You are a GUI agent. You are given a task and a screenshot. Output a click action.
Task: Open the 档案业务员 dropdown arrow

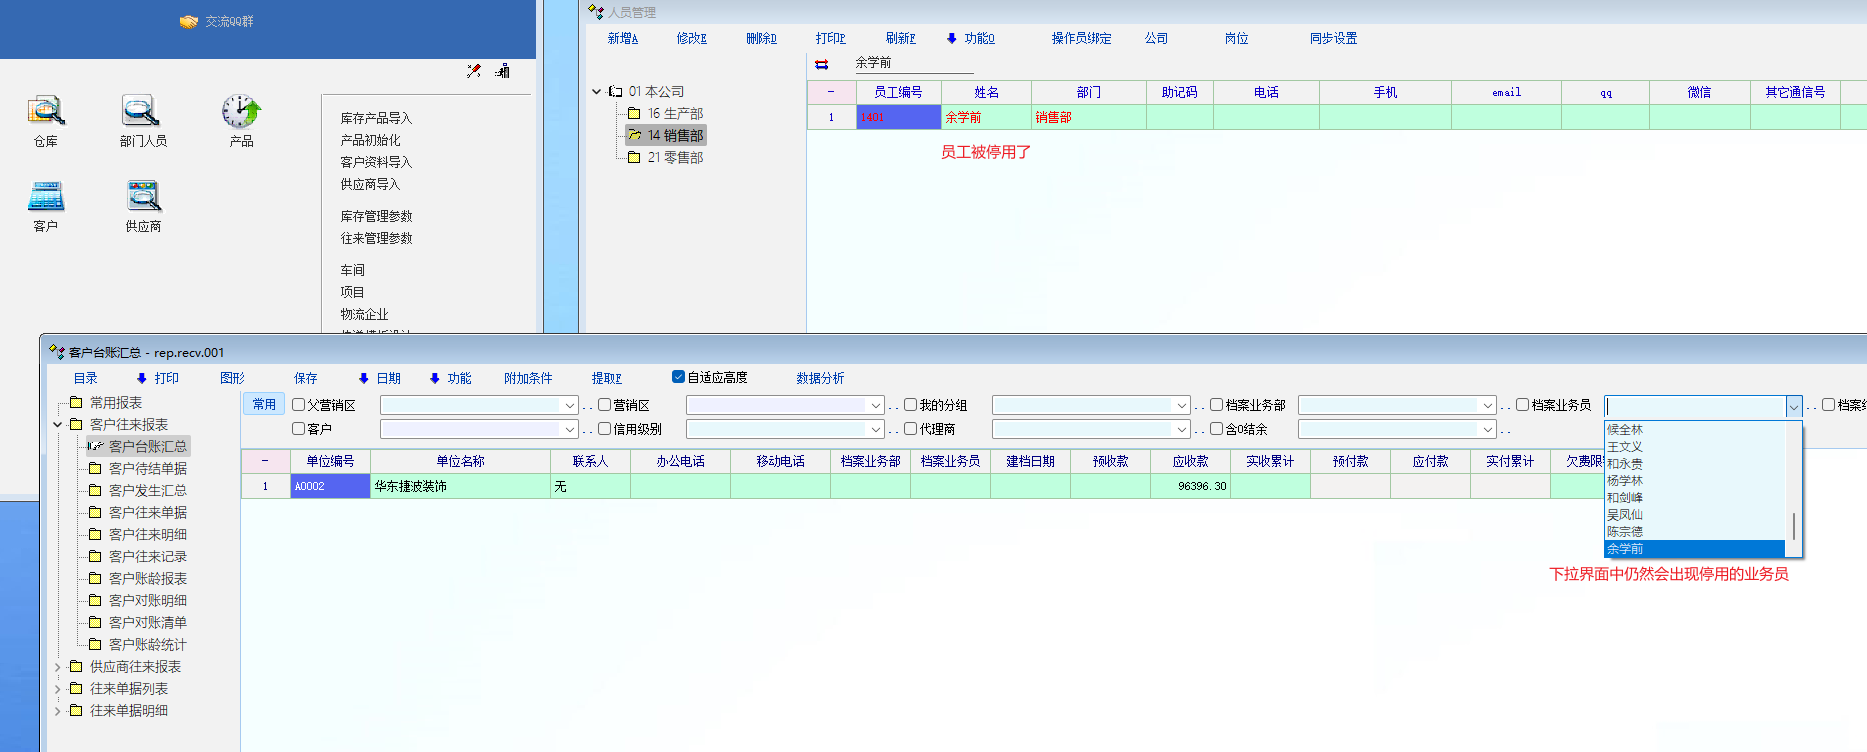click(x=1793, y=406)
